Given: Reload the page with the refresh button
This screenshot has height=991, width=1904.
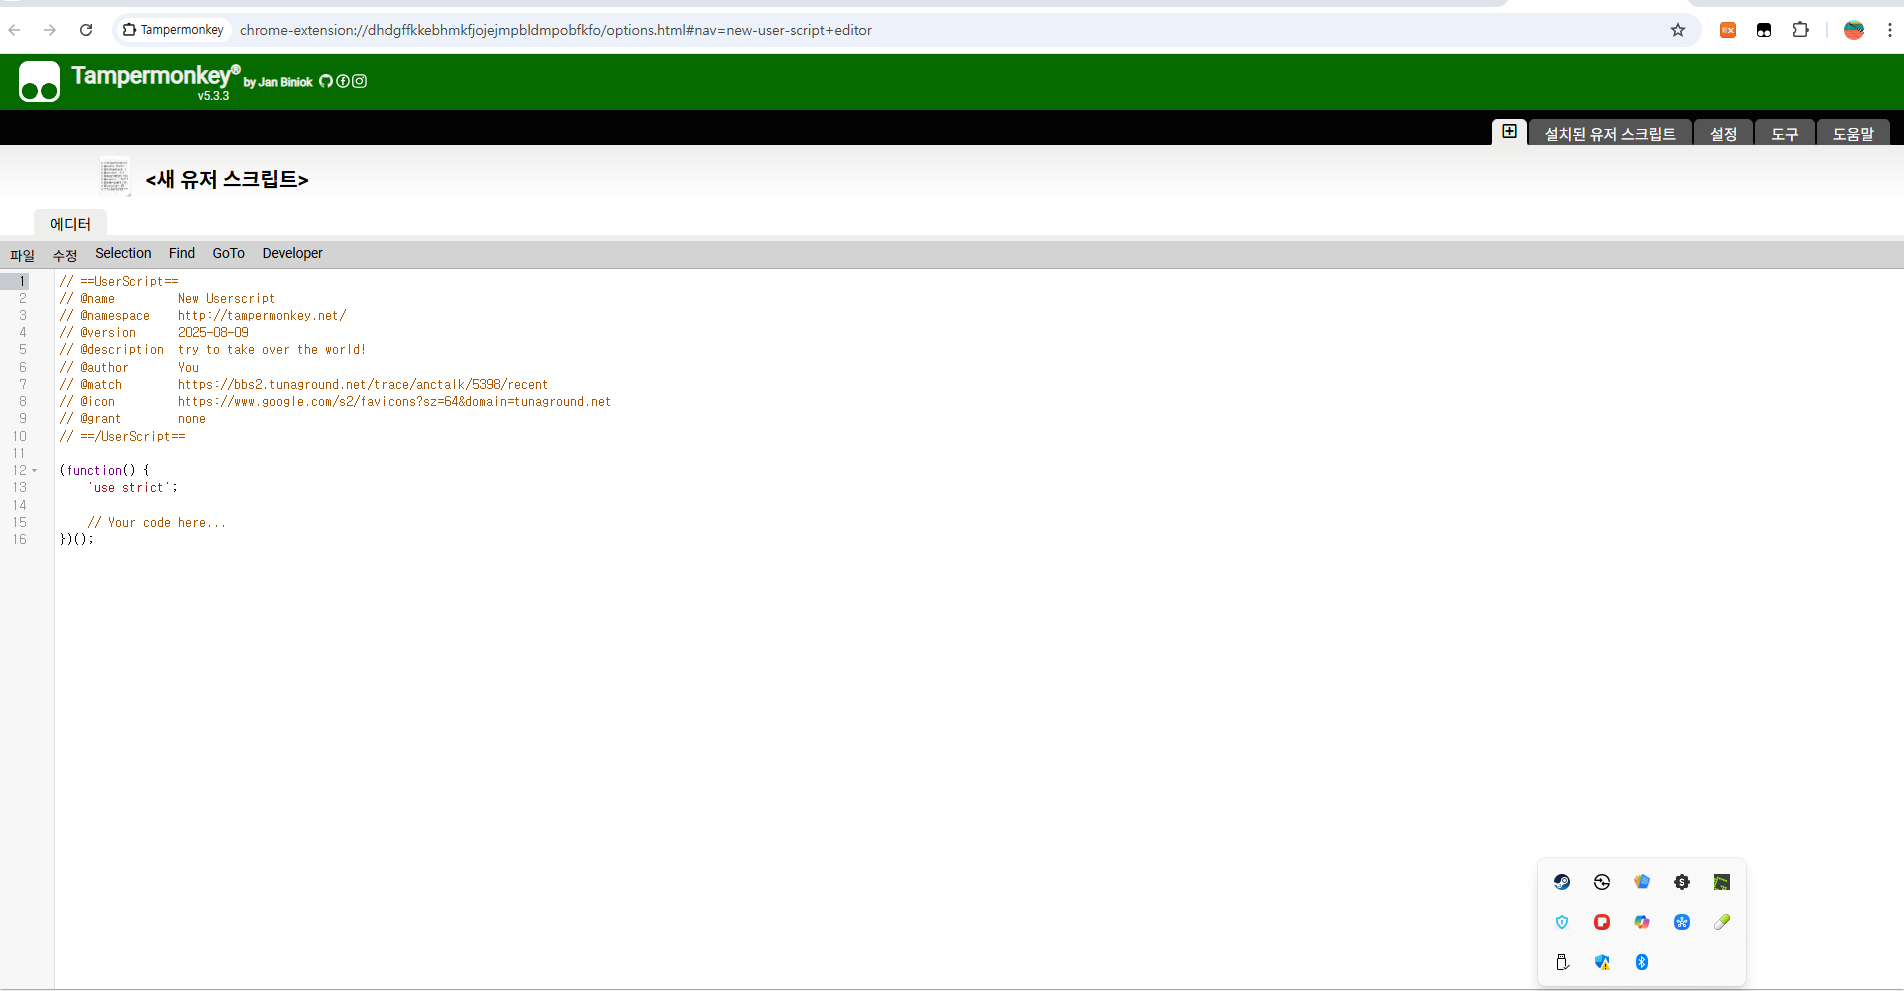Looking at the screenshot, I should tap(86, 30).
